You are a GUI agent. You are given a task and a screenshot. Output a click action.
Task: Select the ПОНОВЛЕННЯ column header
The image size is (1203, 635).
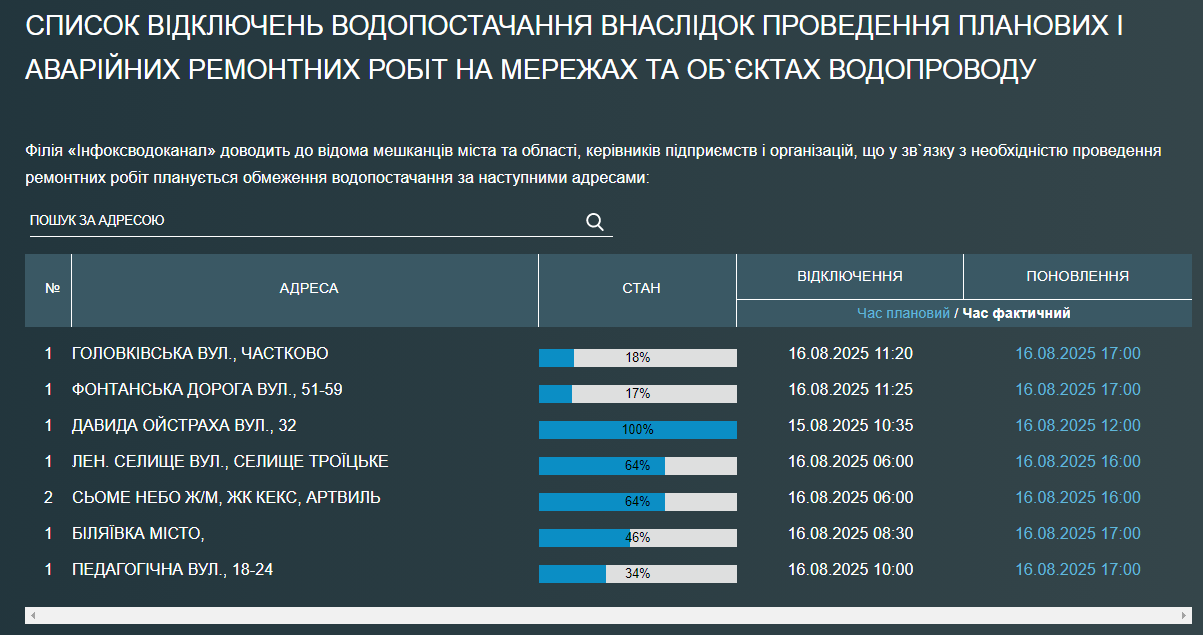[1077, 276]
